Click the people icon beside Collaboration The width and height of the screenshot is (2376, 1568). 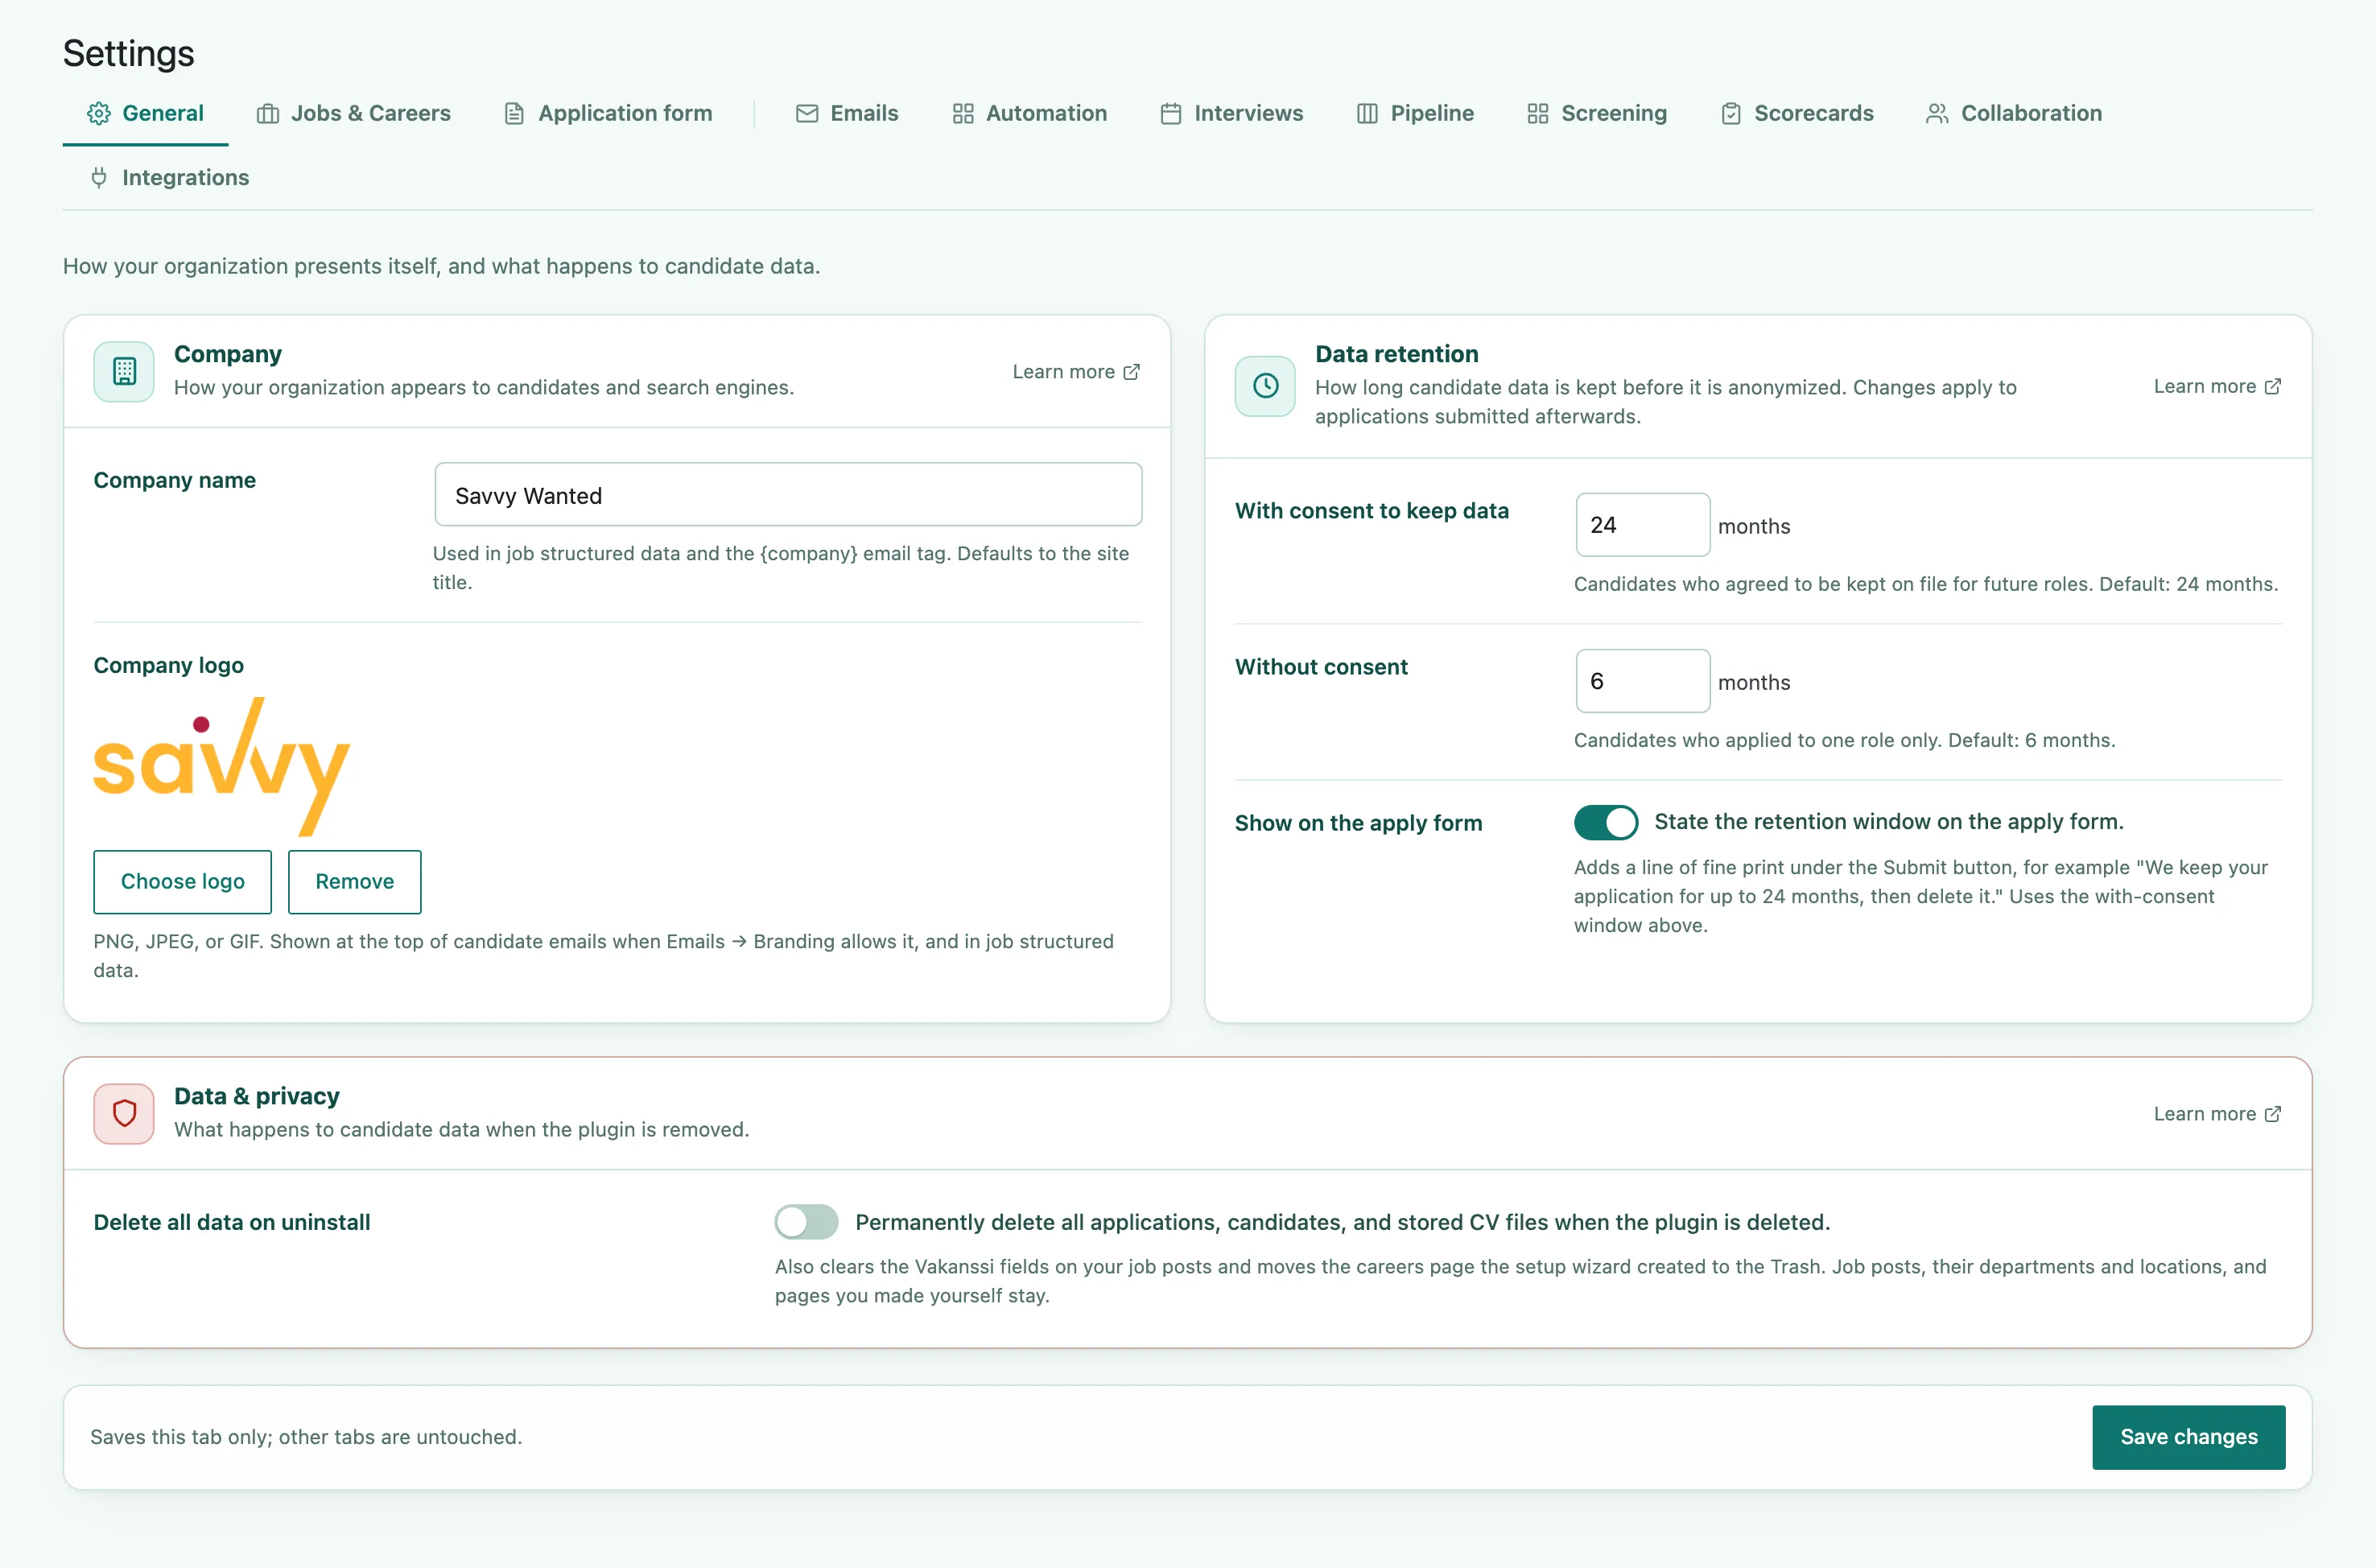(1937, 113)
